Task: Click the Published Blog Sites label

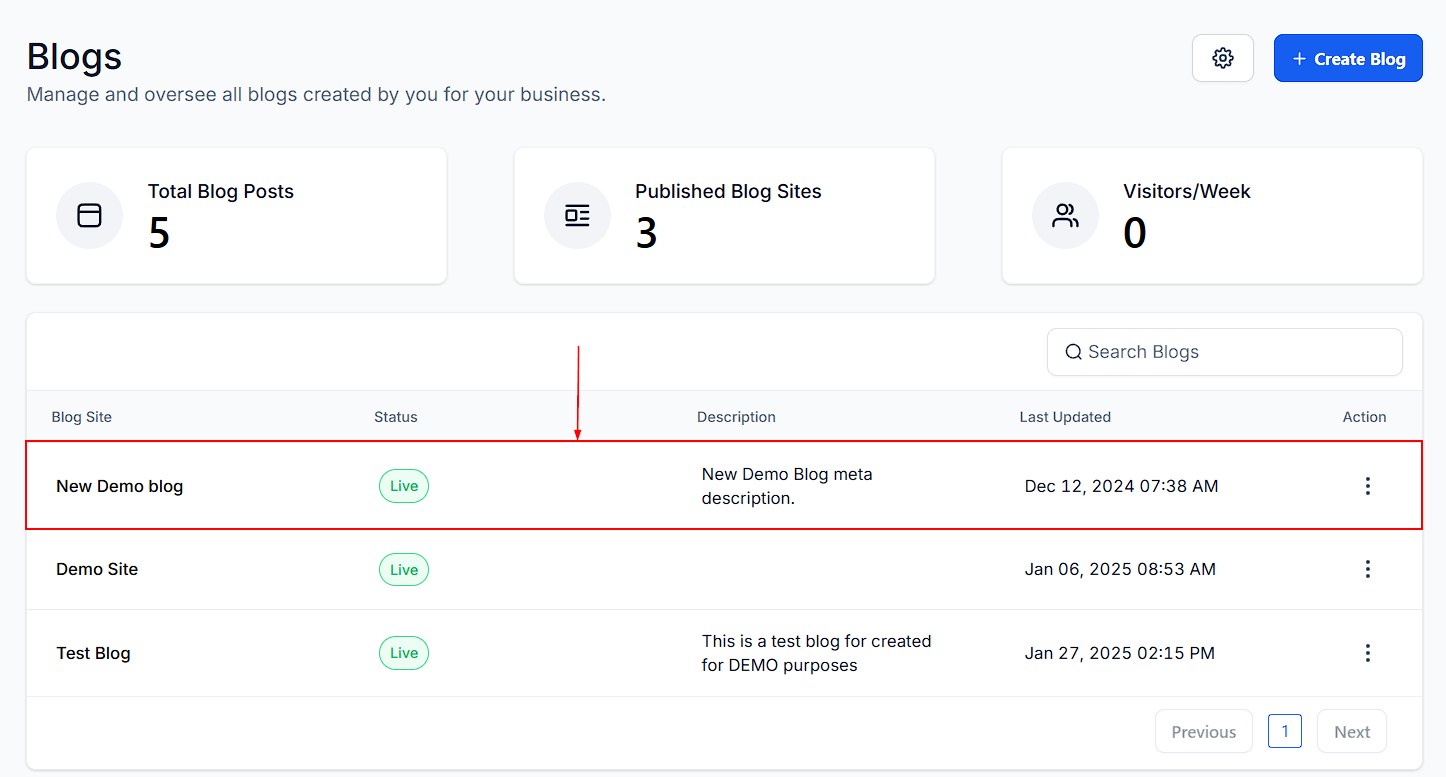Action: click(x=728, y=191)
